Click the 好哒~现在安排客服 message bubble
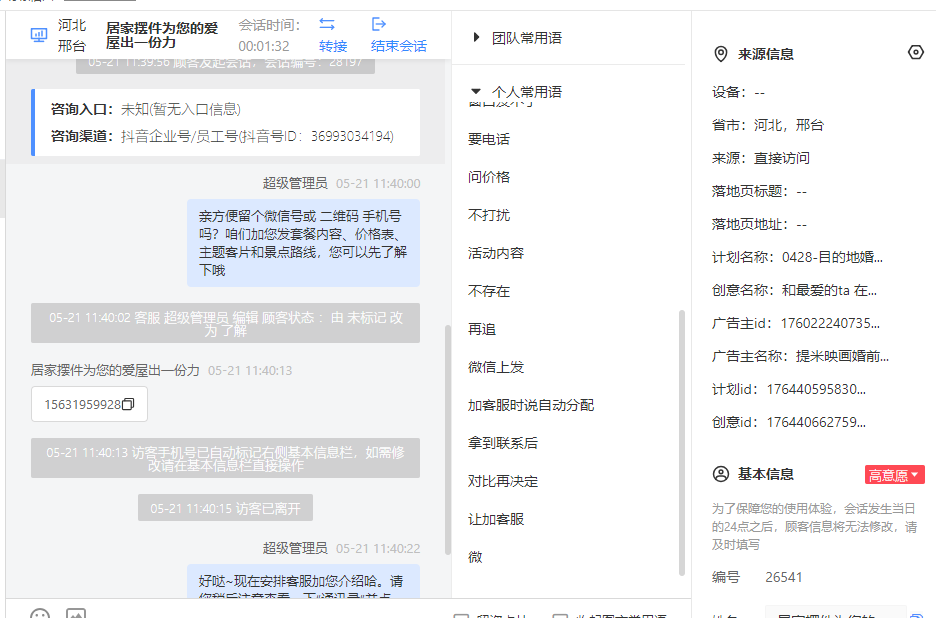The width and height of the screenshot is (936, 618). [303, 582]
